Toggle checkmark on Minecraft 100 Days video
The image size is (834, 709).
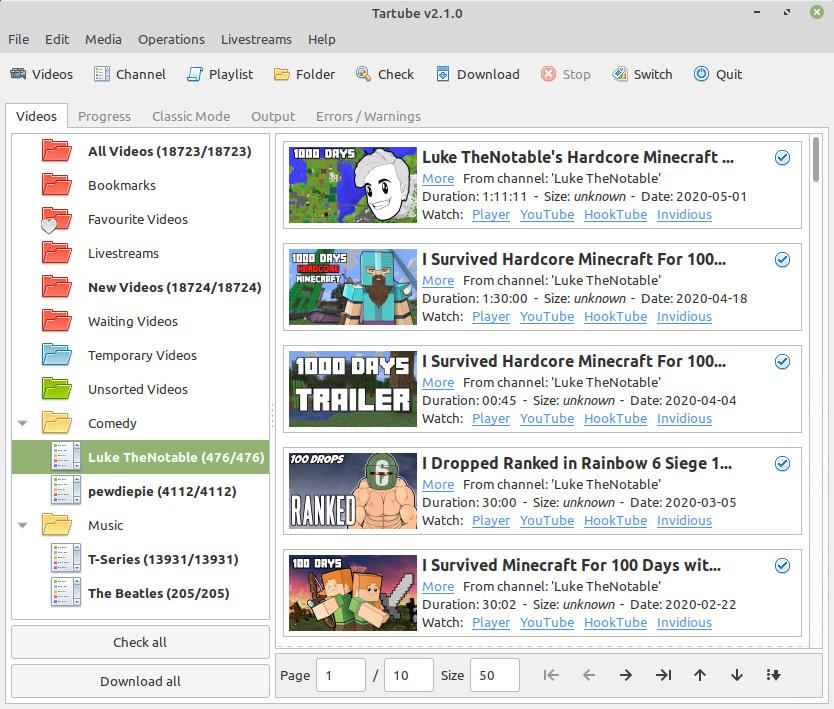point(782,565)
